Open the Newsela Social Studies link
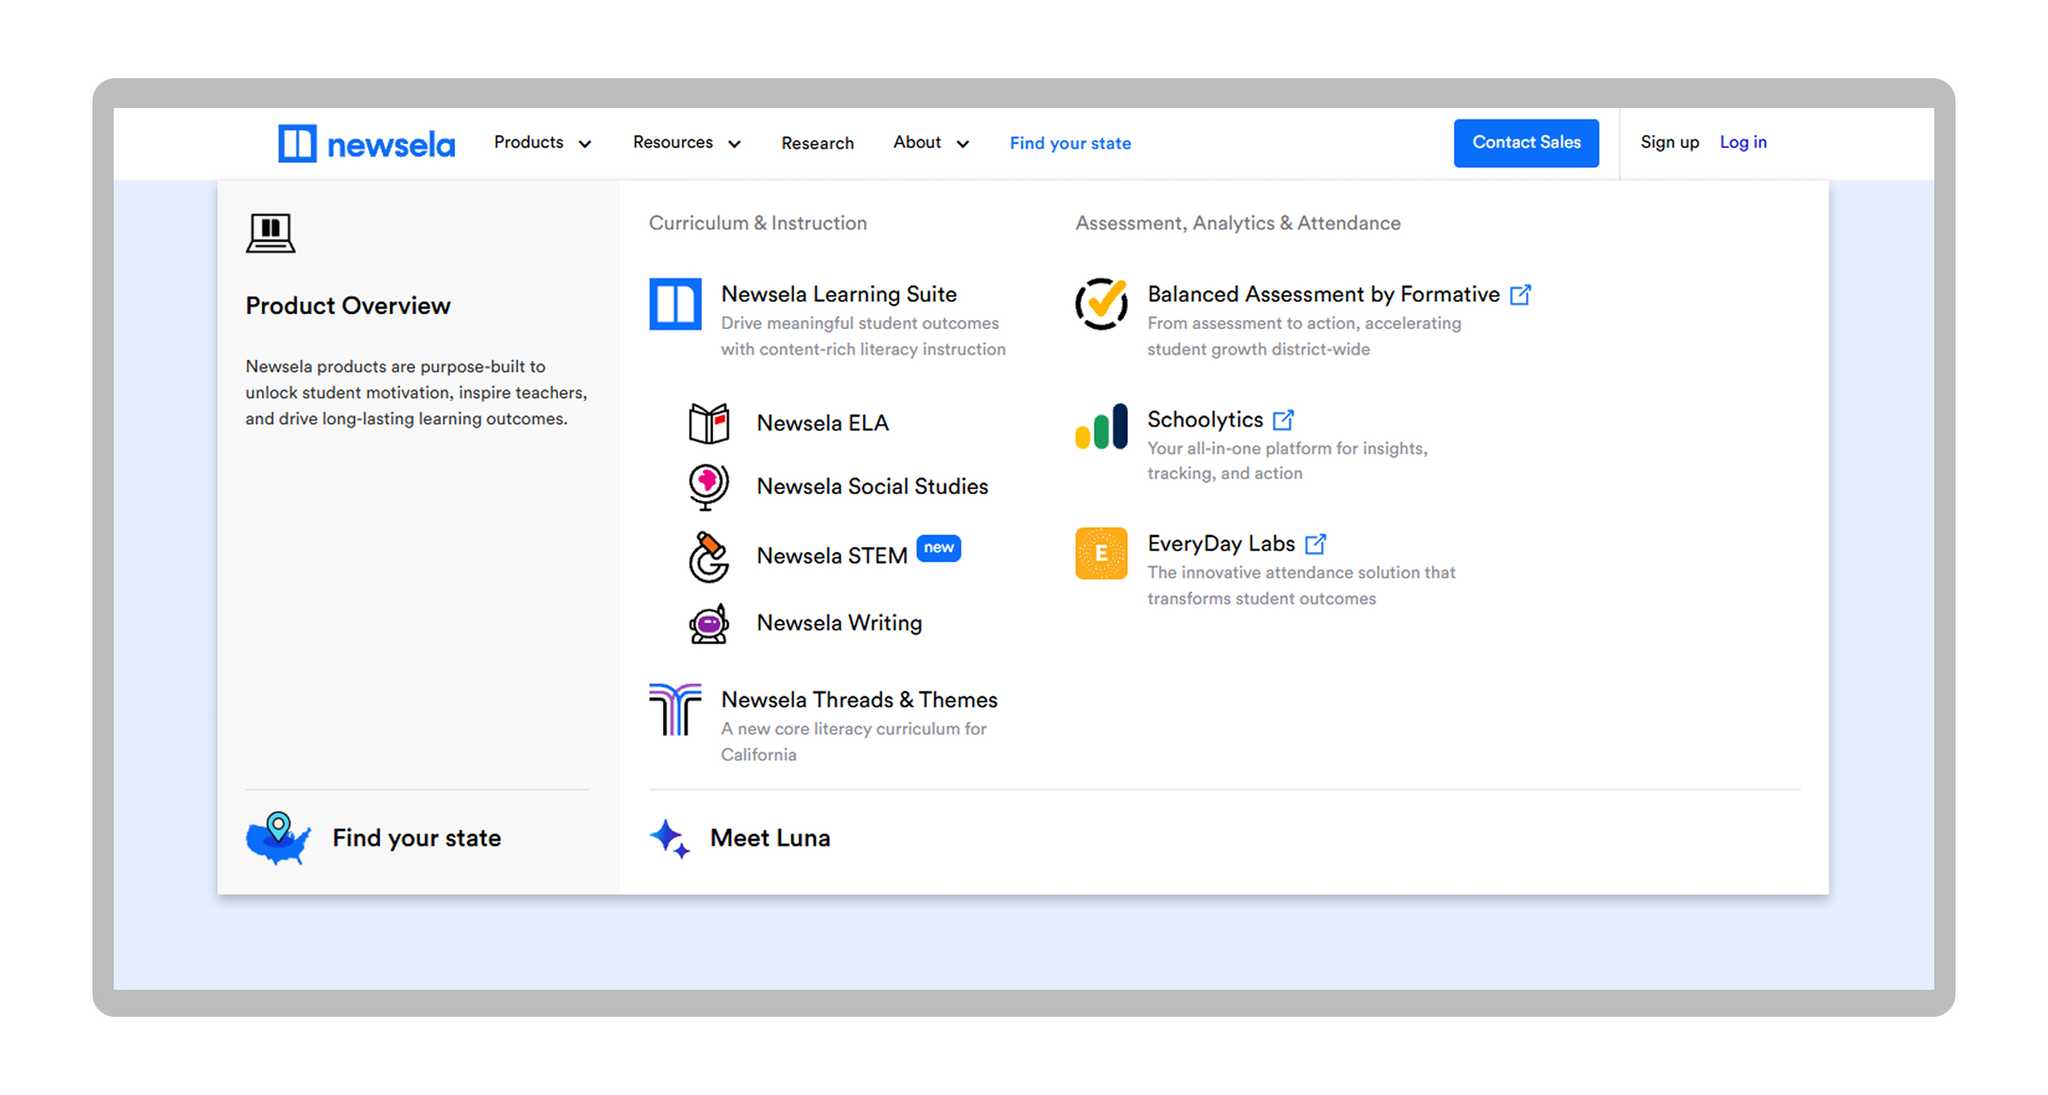The height and width of the screenshot is (1095, 2048). 872,486
